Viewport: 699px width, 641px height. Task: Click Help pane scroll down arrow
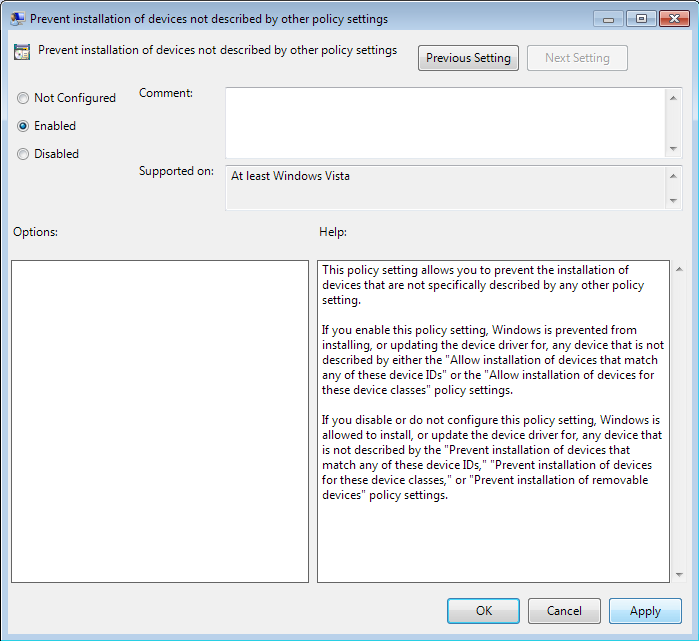point(679,575)
